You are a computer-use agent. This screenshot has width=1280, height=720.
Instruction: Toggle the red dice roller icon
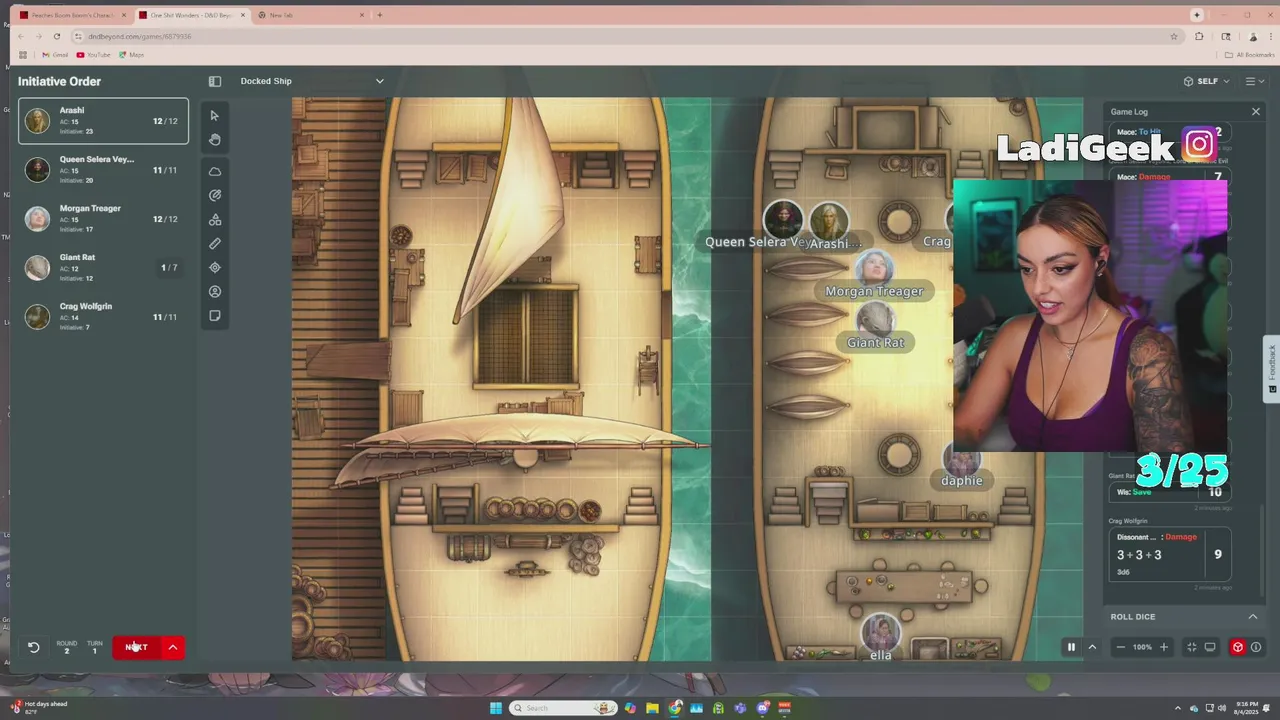1237,647
